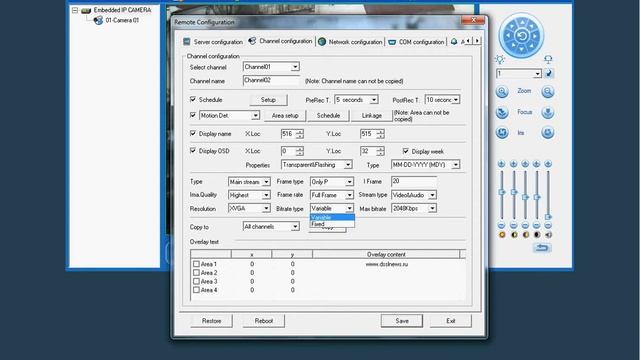Click the contrast half-circle icon under sliders
Screen dimensions: 640x360
514,235
